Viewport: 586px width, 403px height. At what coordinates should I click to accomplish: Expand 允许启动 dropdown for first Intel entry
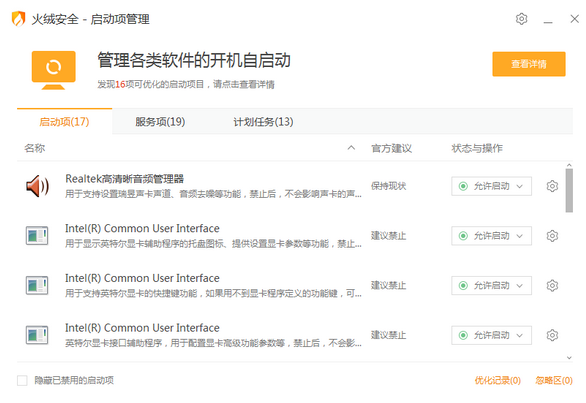(x=491, y=236)
